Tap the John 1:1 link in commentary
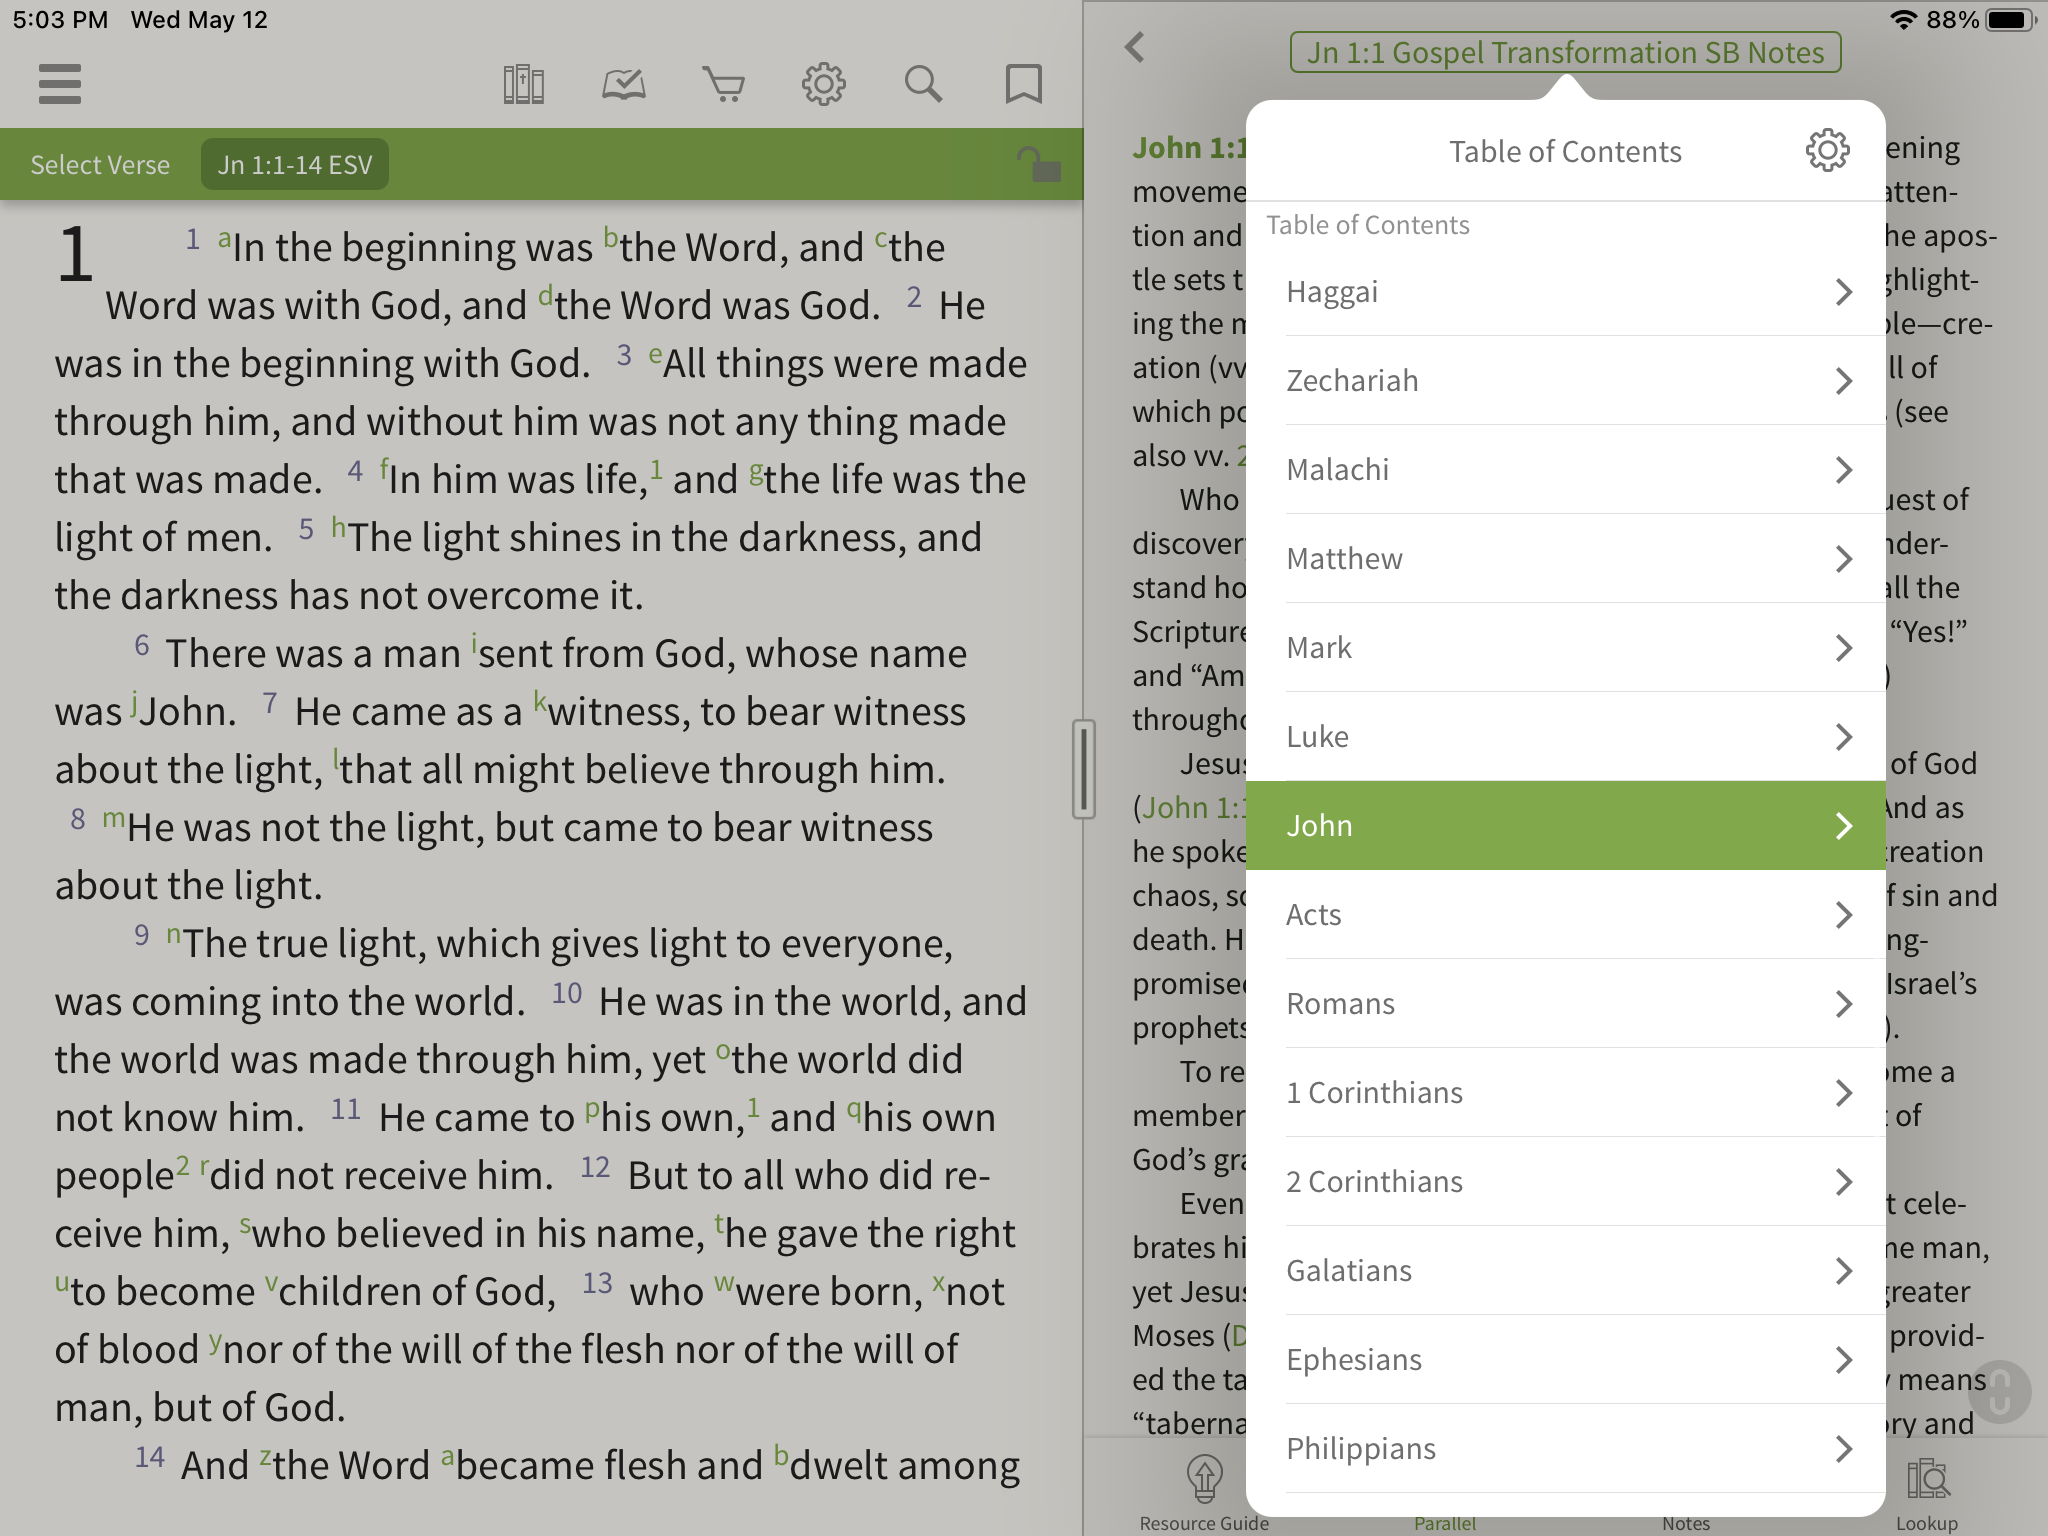 coord(1194,807)
